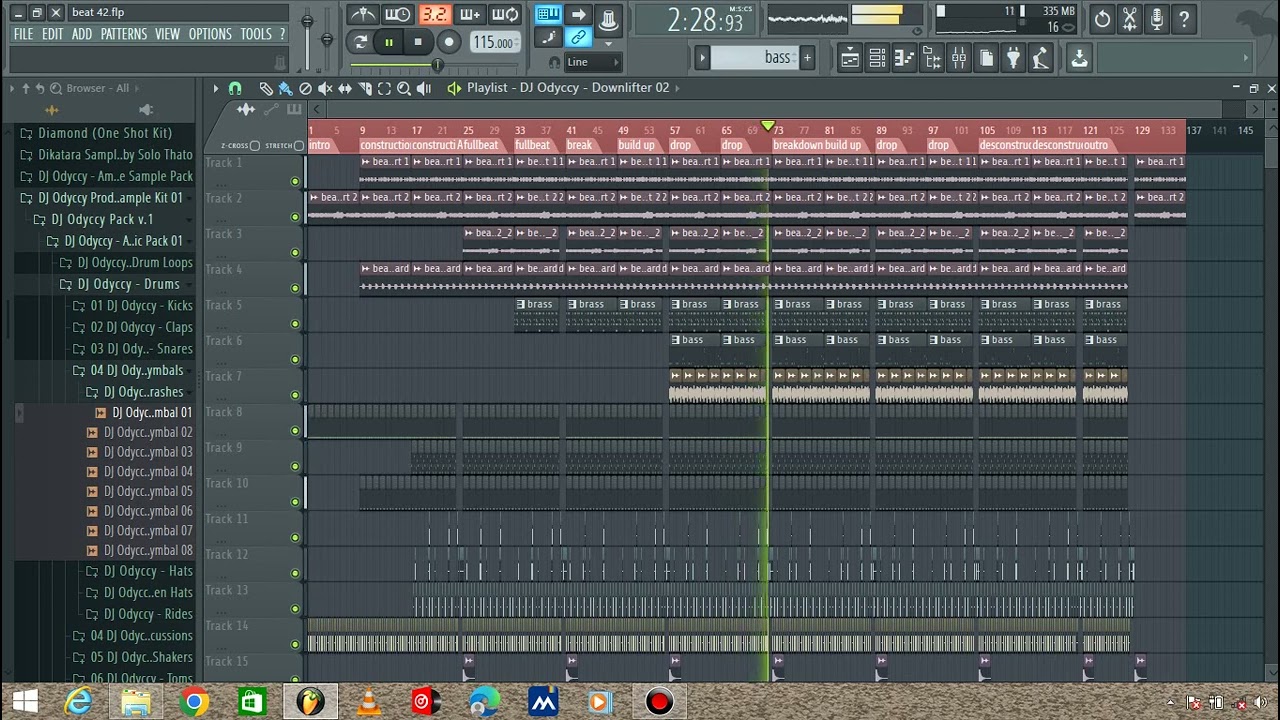1280x720 pixels.
Task: Open the help question mark icon
Action: 1184,19
